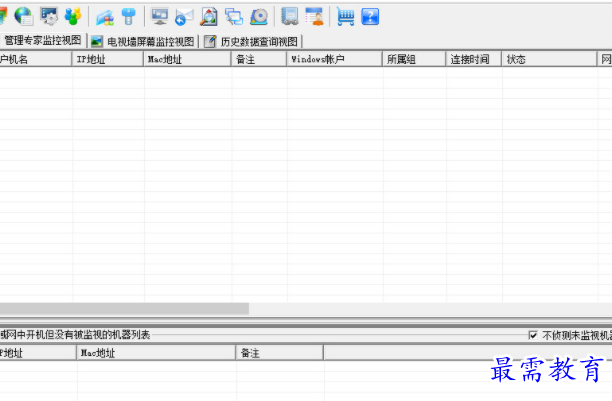
Task: Sort by top table 备注 column header
Action: pos(259,59)
